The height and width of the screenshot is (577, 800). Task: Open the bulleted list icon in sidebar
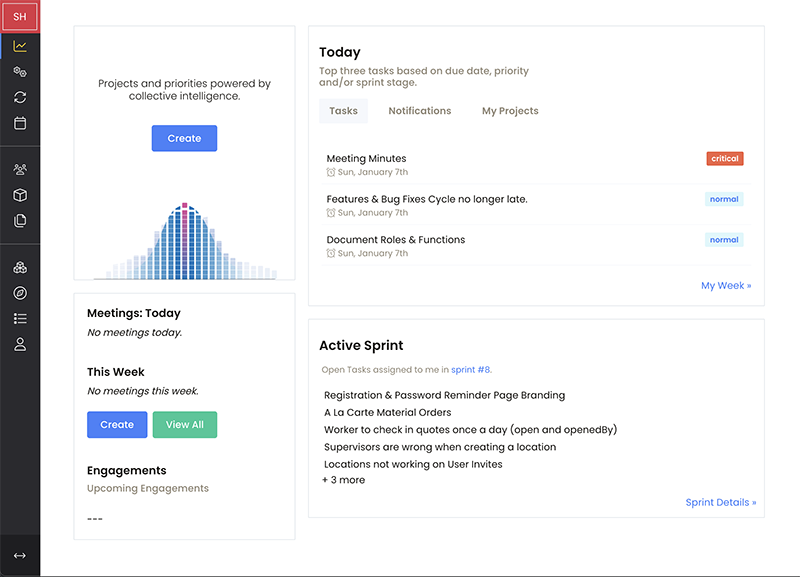20,319
